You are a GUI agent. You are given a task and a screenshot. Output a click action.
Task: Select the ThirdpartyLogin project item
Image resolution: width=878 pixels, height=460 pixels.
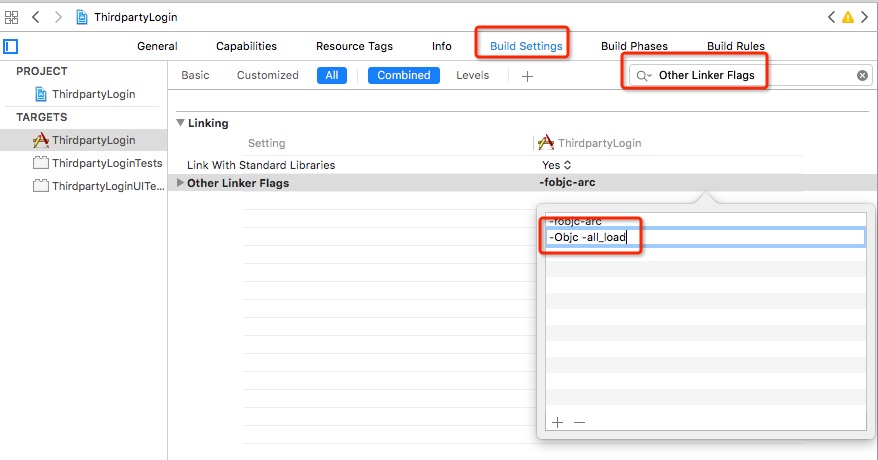click(x=85, y=94)
